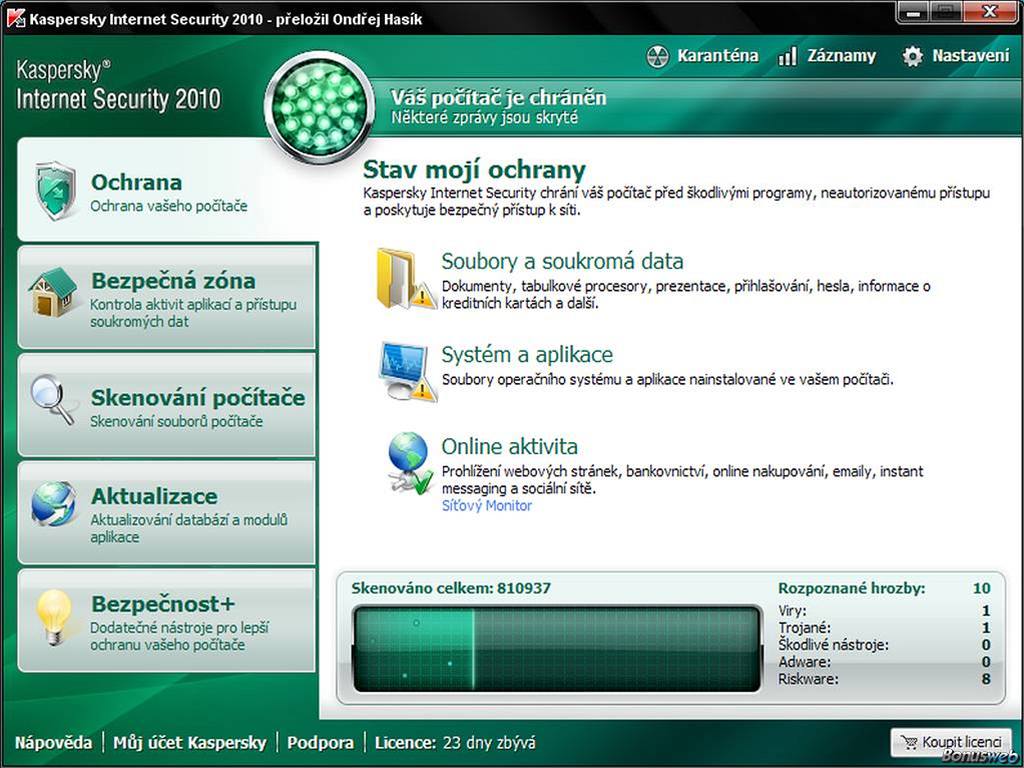Click the Podpora link in the footer

[320, 743]
